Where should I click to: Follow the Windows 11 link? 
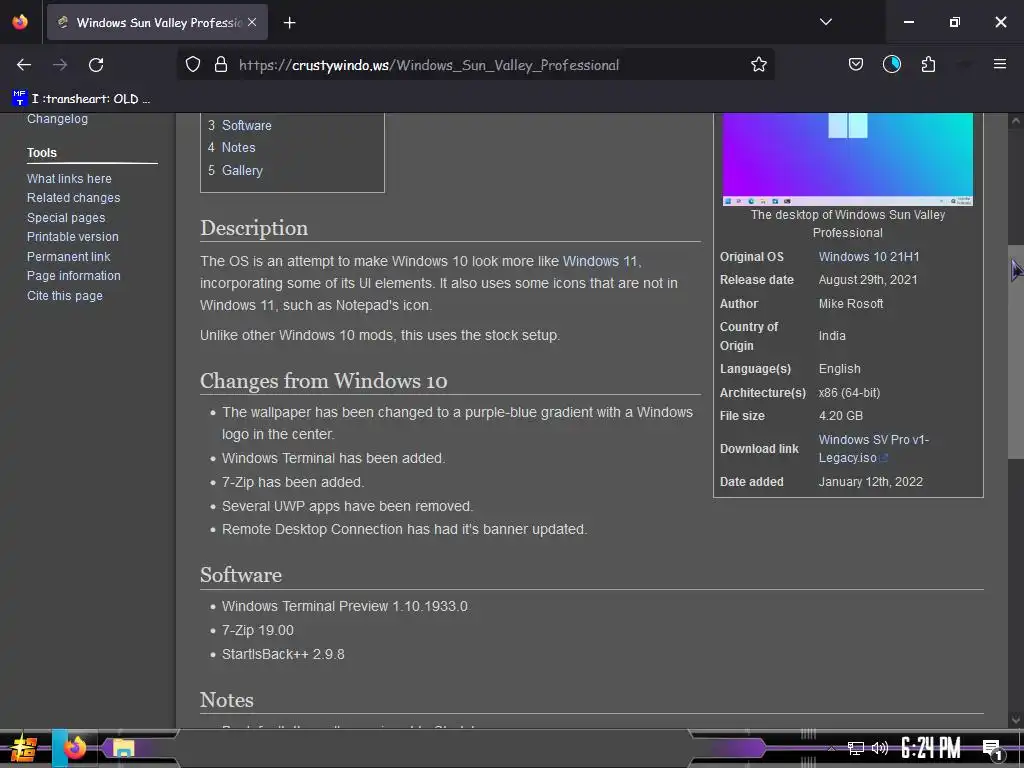(600, 261)
